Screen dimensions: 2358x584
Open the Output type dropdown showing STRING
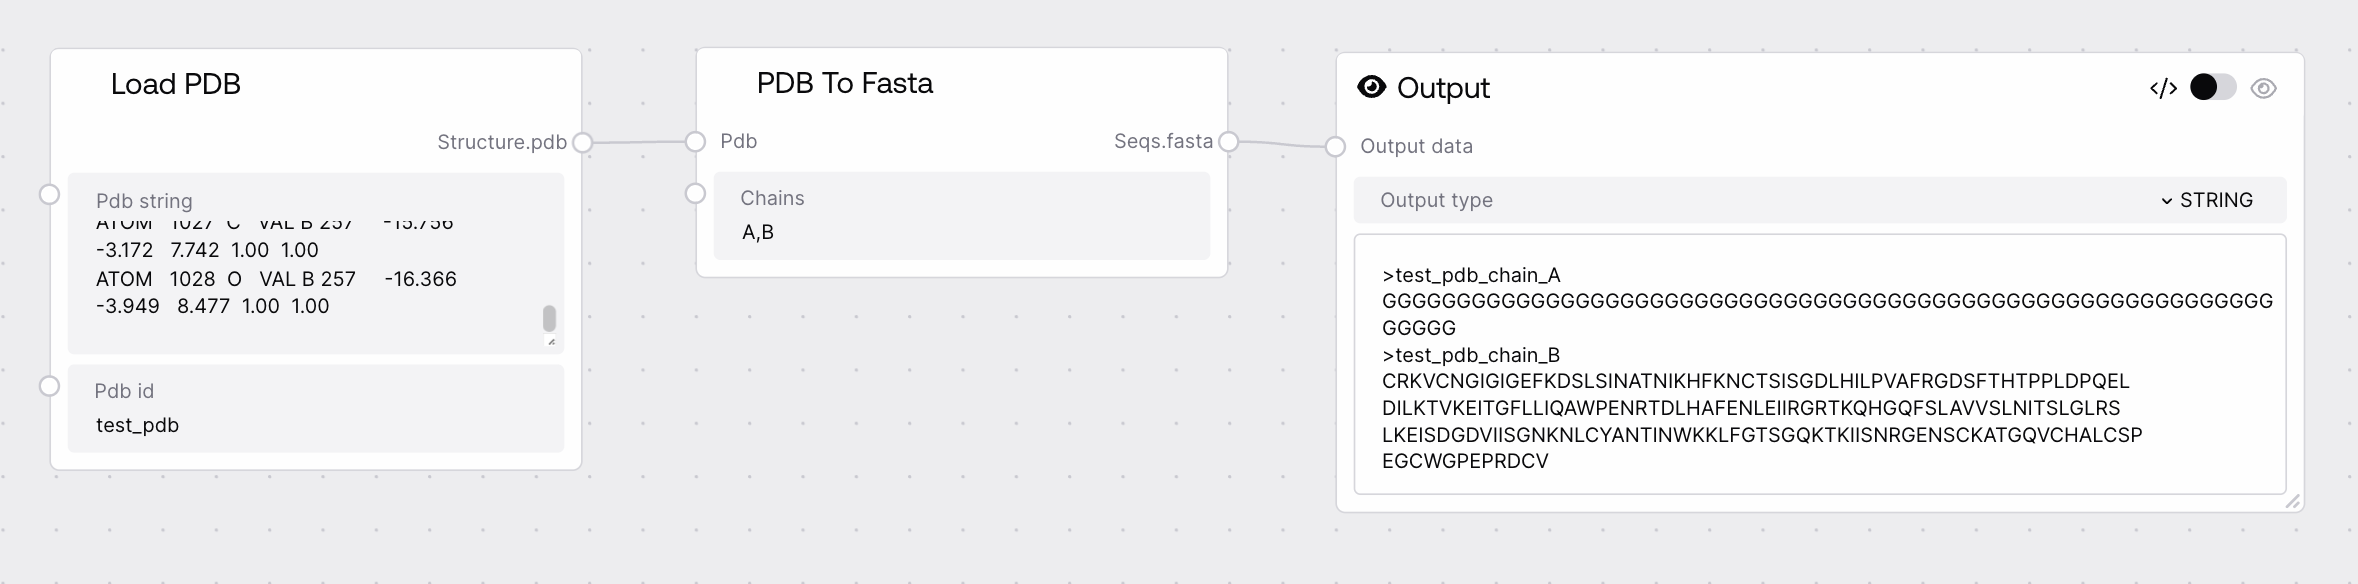pos(2206,200)
